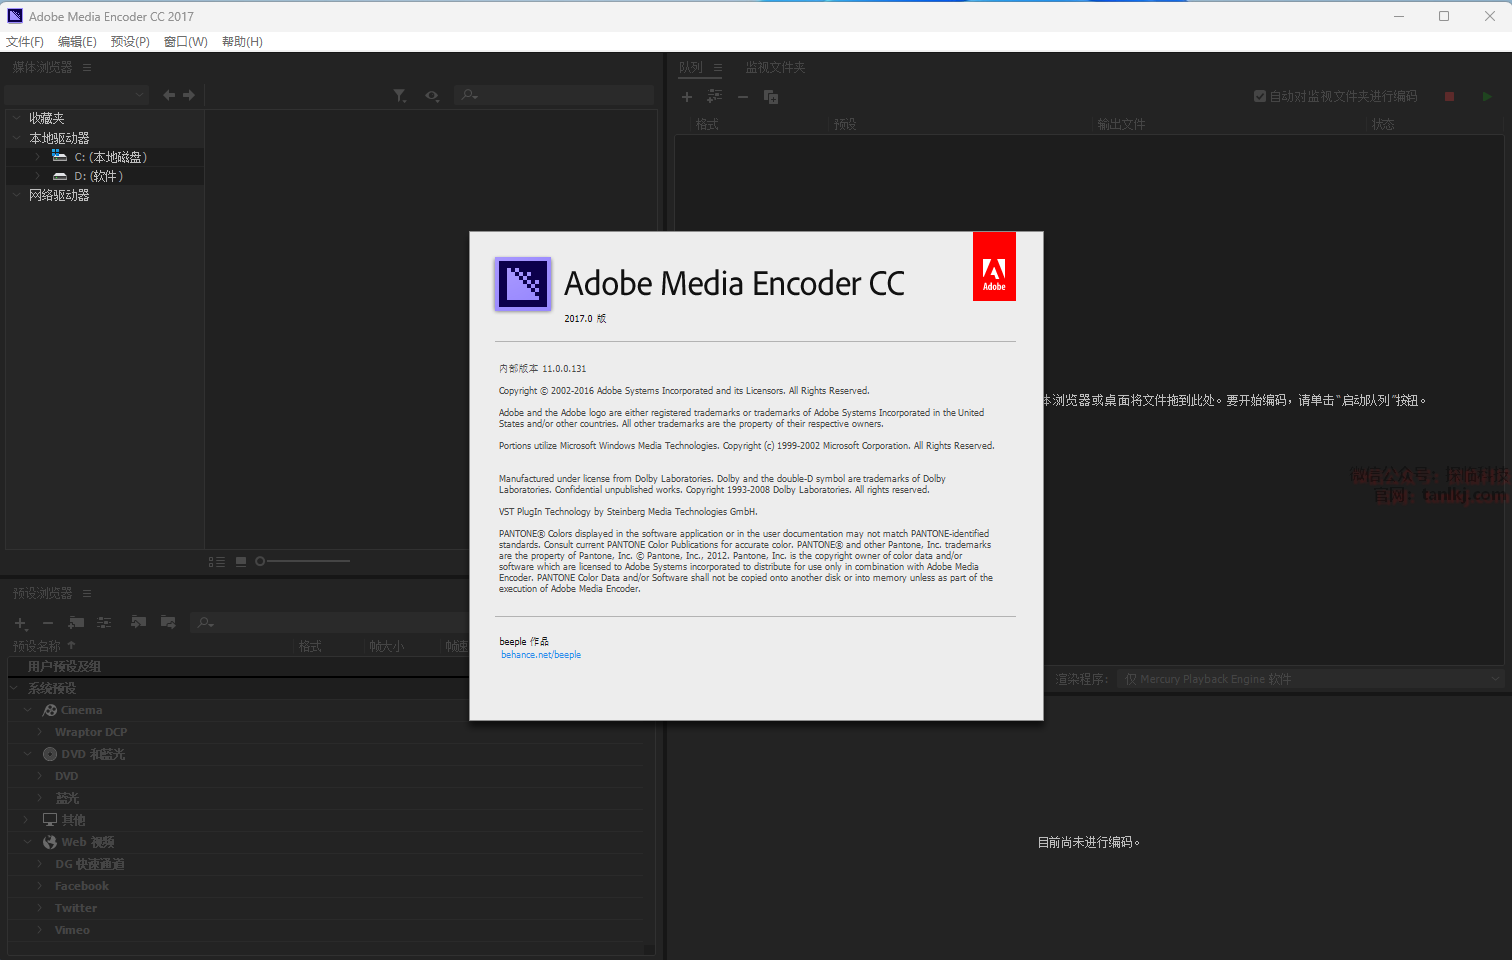The height and width of the screenshot is (960, 1512).
Task: Expand the C: (本地磁盘) drive
Action: 38,157
